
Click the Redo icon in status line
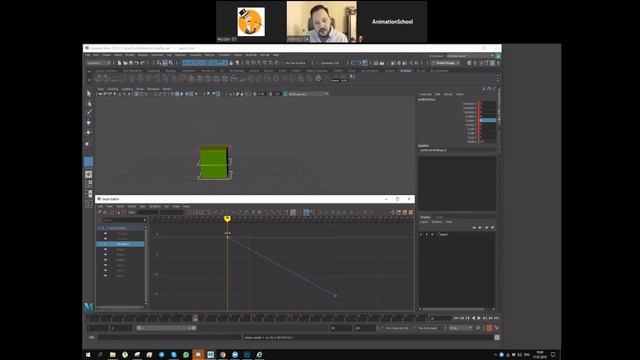click(x=142, y=63)
